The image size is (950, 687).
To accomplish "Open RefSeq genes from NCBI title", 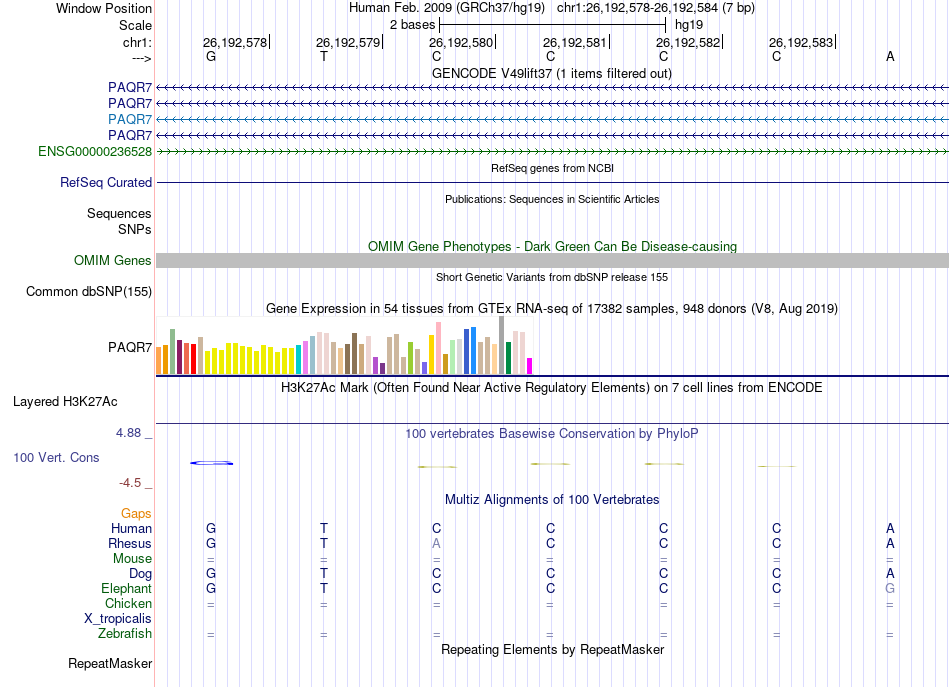I will point(552,168).
